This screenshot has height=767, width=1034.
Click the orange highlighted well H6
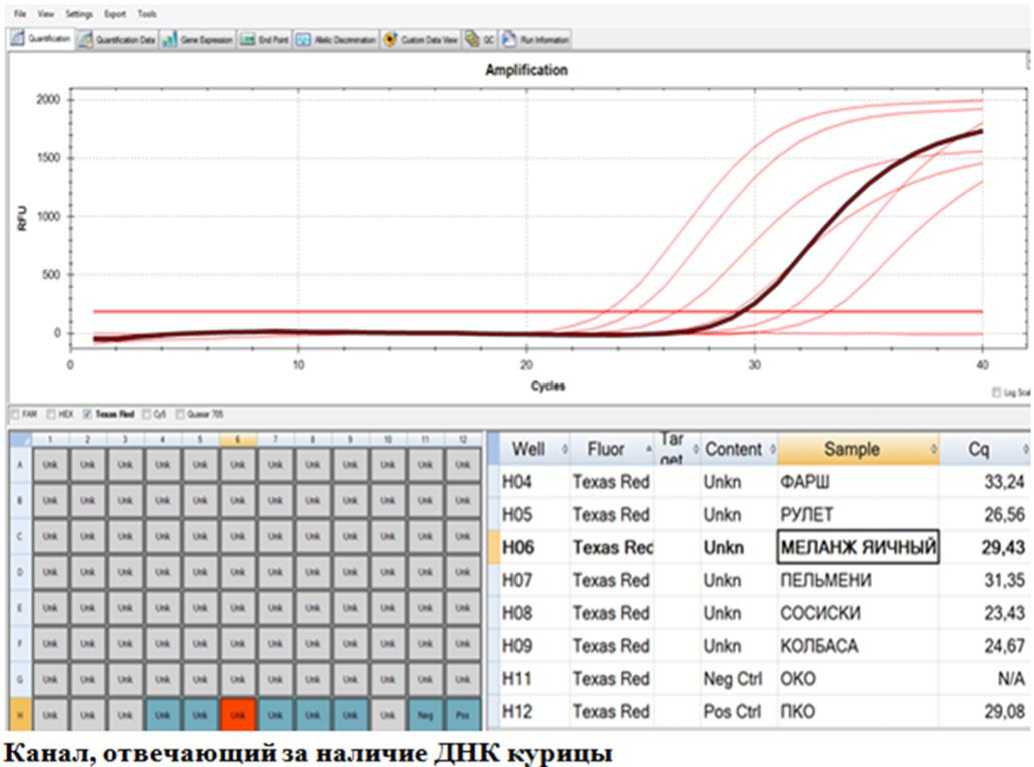(238, 714)
